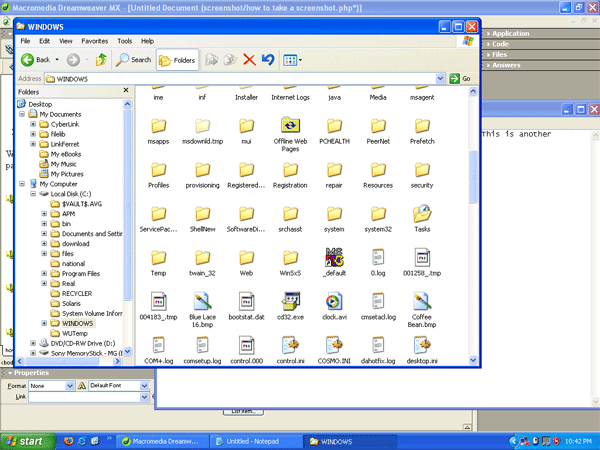
Task: Click the file list scroll down arrow
Action: tap(473, 360)
